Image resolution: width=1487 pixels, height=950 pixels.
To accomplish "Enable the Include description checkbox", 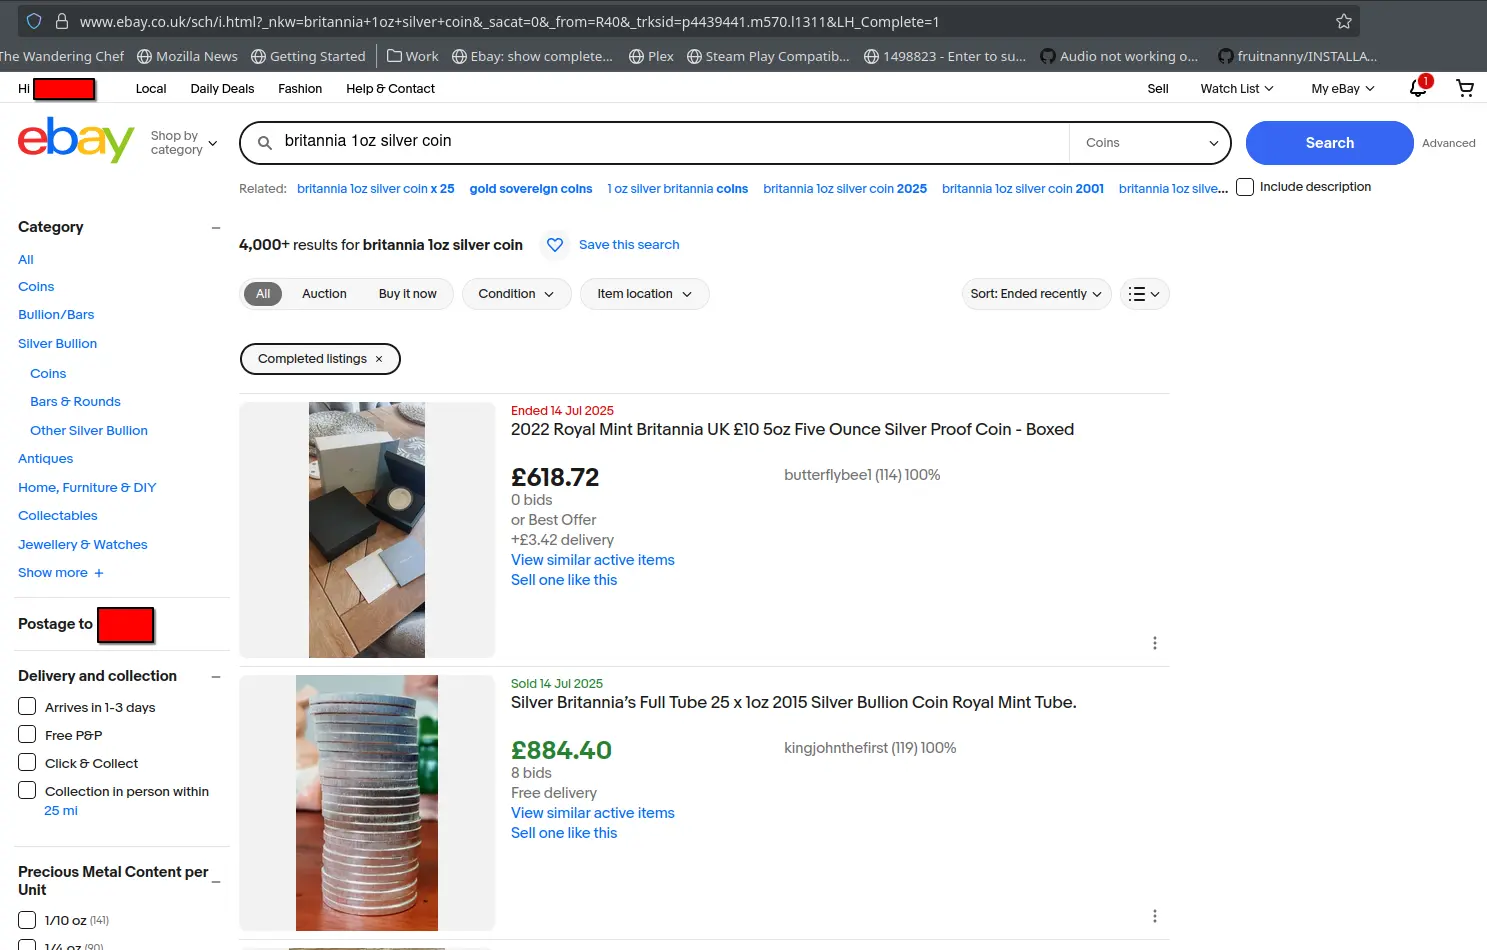I will pos(1245,187).
